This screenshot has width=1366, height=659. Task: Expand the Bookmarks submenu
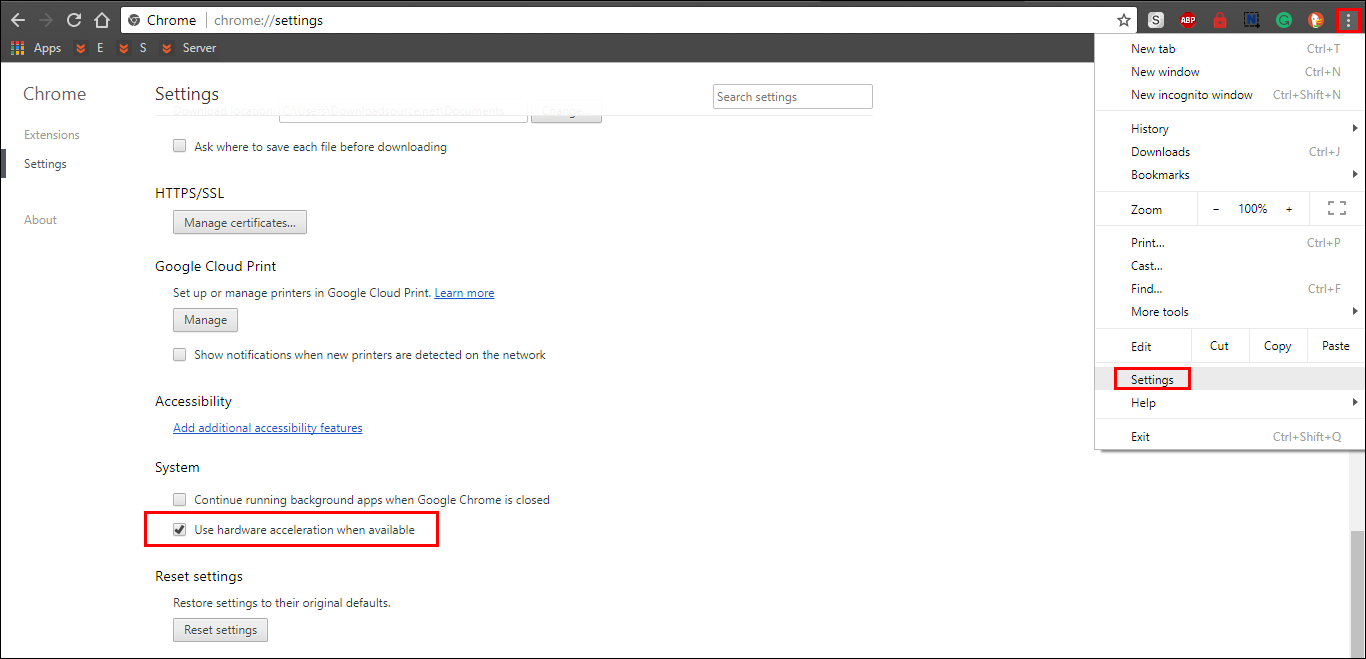point(1229,174)
